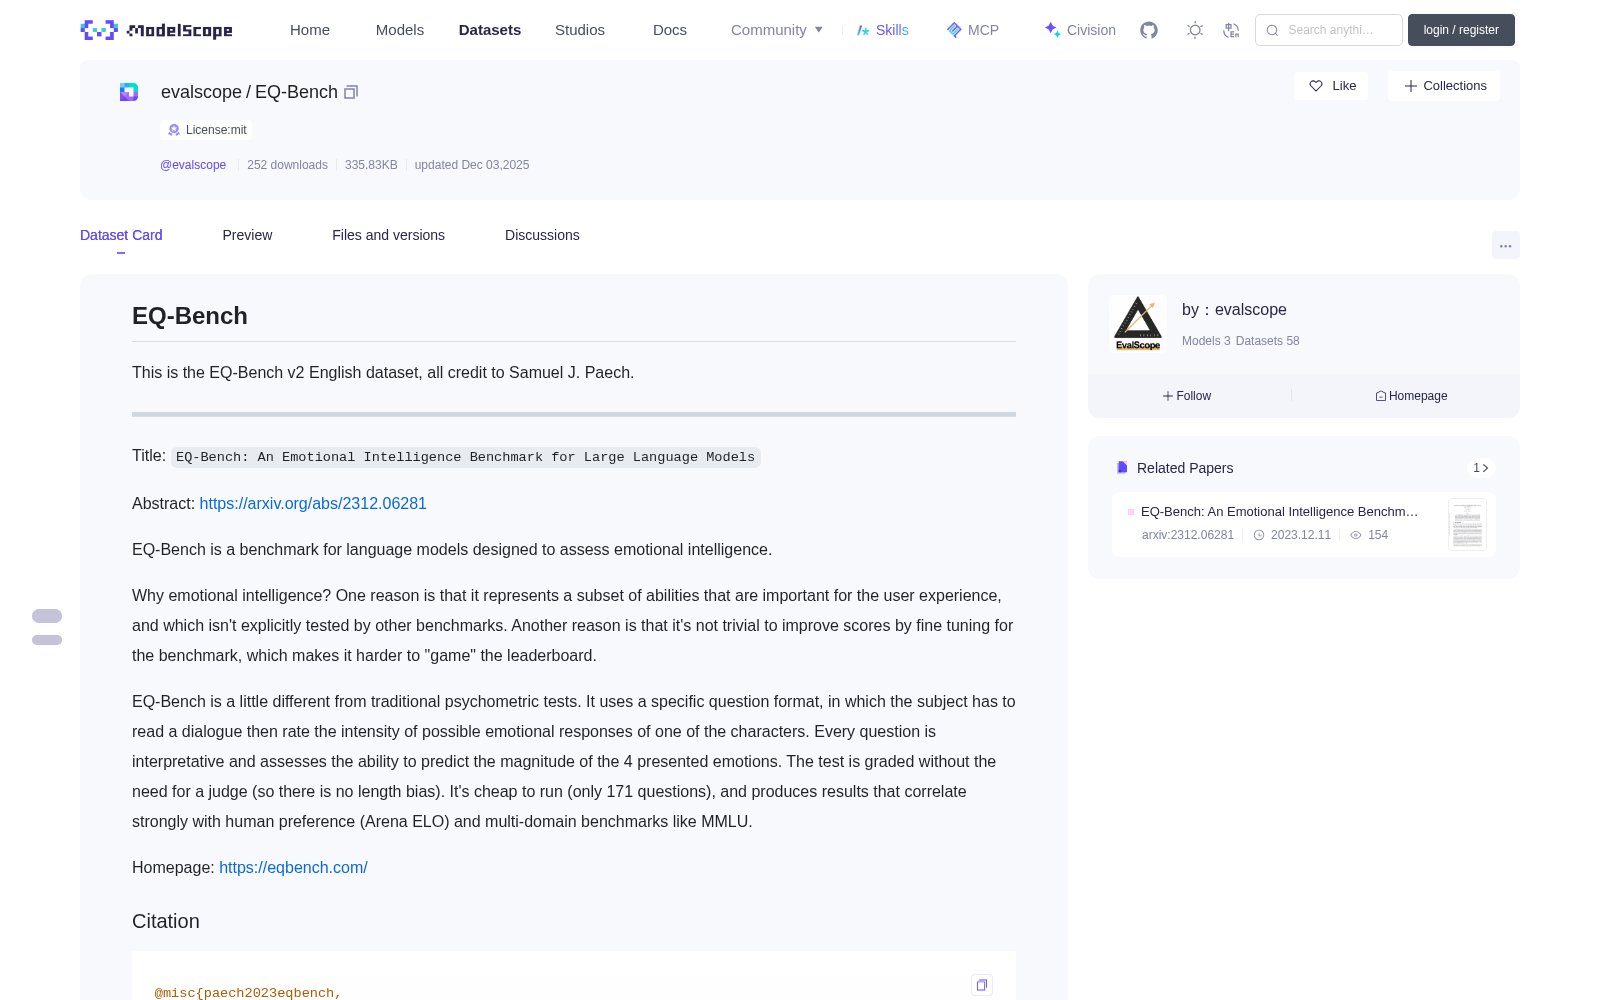This screenshot has width=1600, height=1000.
Task: Open the three-dots more options button
Action: pos(1505,245)
